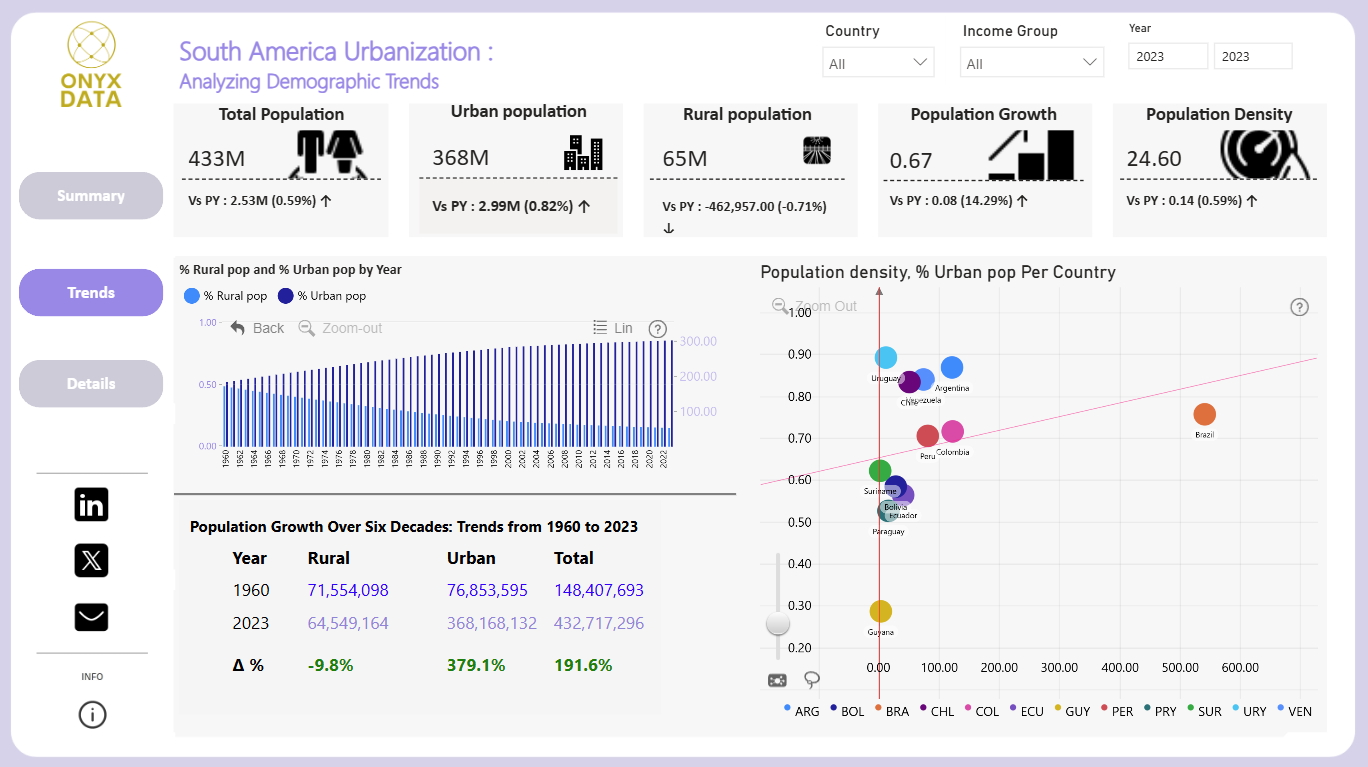Toggle the ARG legend entry
This screenshot has width=1368, height=767.
[x=802, y=711]
